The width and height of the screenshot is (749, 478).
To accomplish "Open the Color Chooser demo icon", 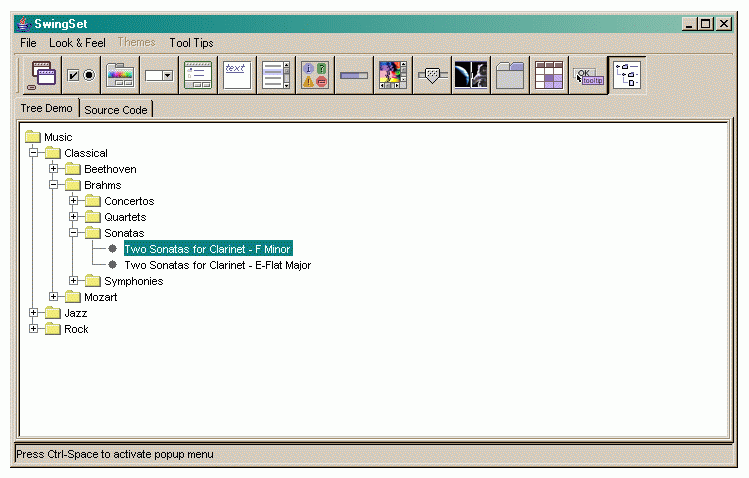I will (x=120, y=75).
